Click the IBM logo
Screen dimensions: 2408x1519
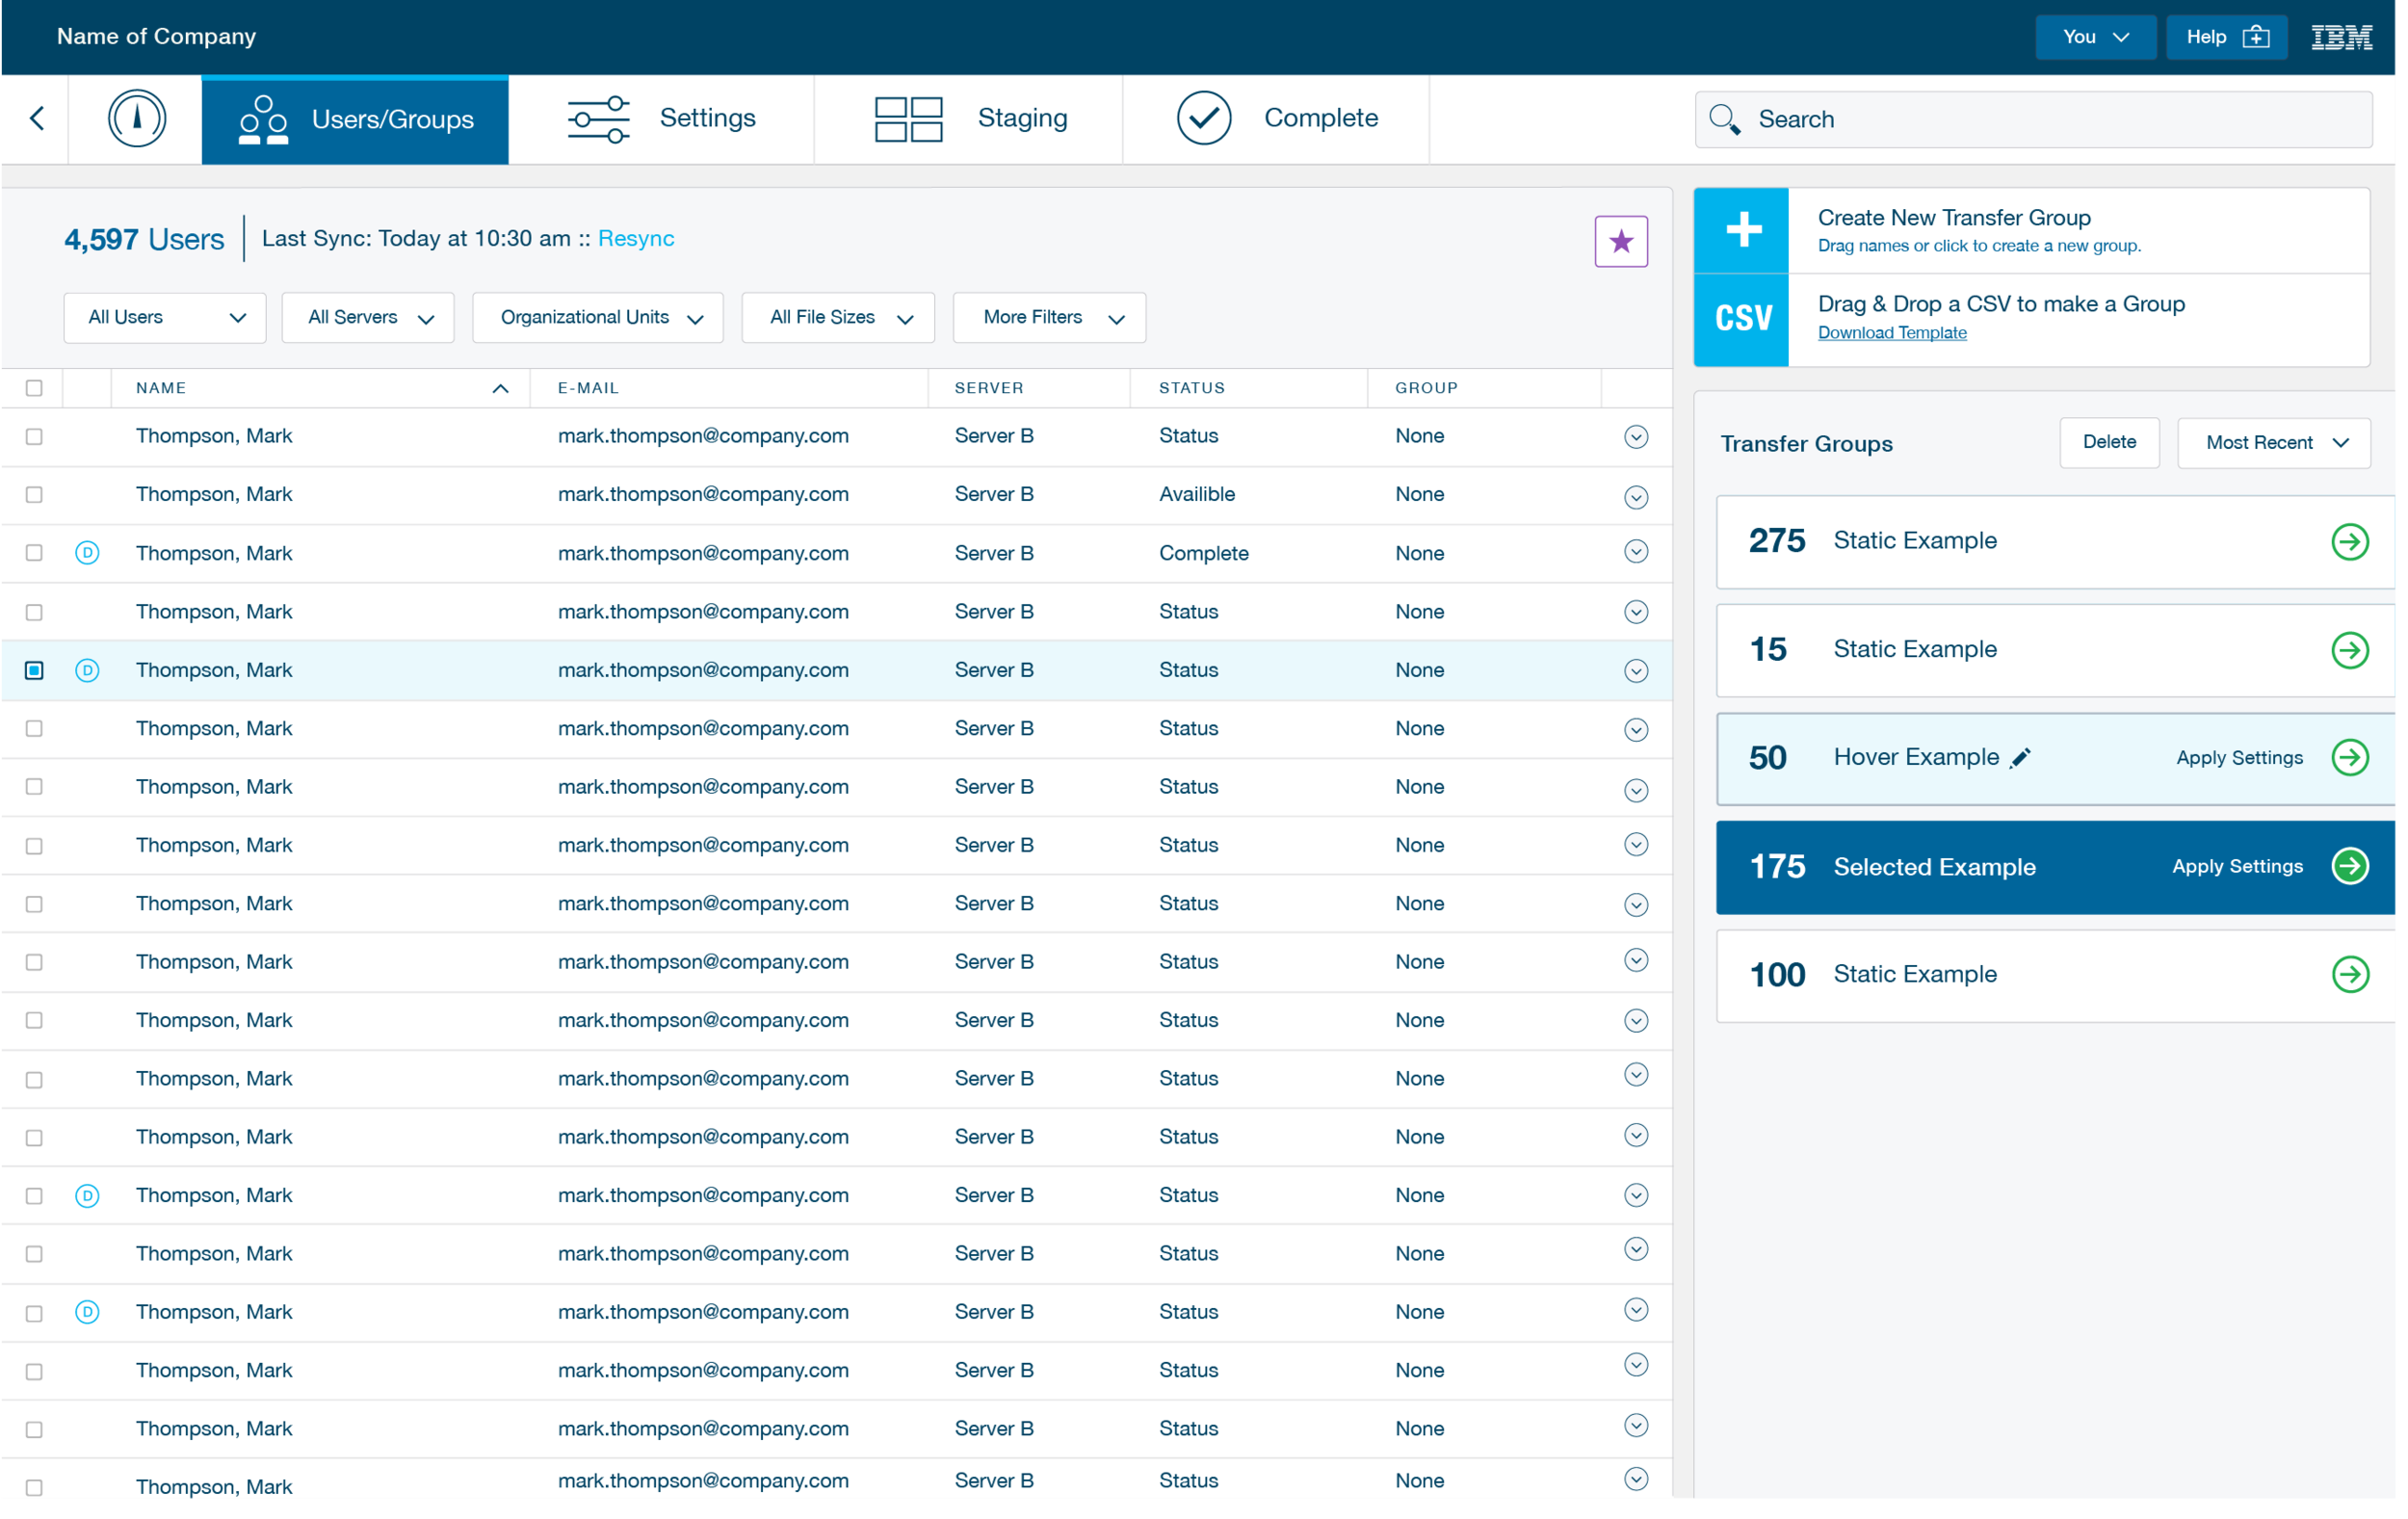click(2342, 37)
